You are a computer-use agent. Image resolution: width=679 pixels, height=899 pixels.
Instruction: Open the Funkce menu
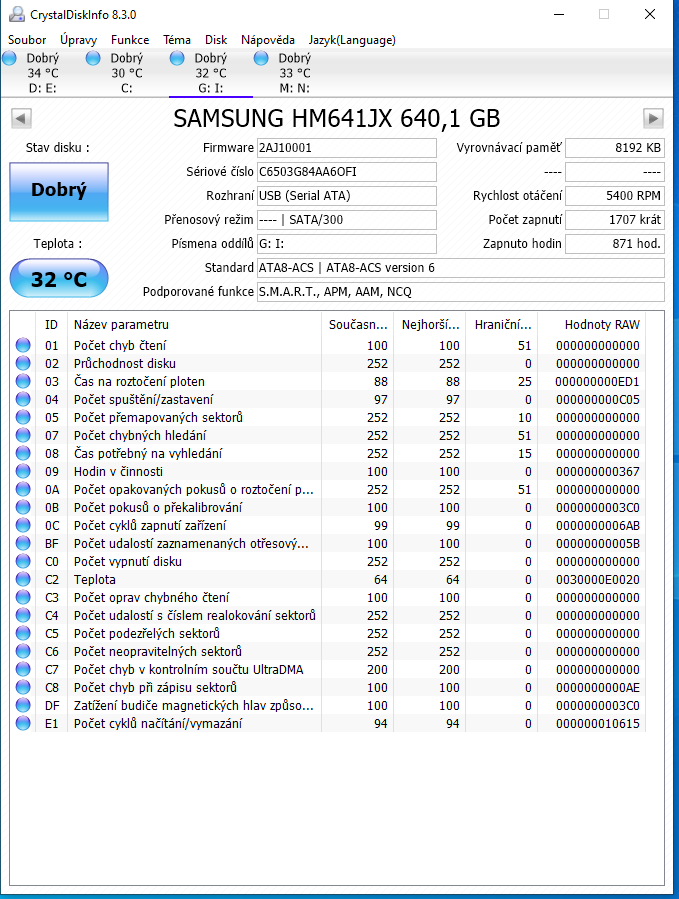click(x=130, y=40)
